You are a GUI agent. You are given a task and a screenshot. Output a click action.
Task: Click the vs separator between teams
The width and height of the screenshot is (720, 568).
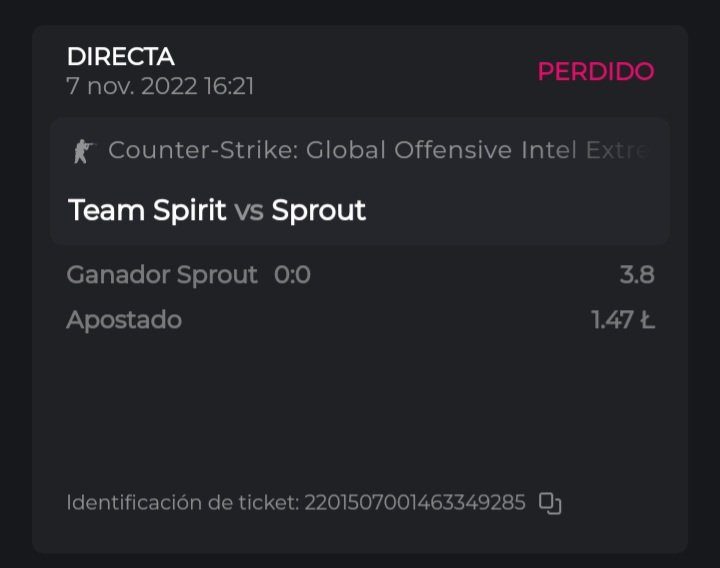249,211
